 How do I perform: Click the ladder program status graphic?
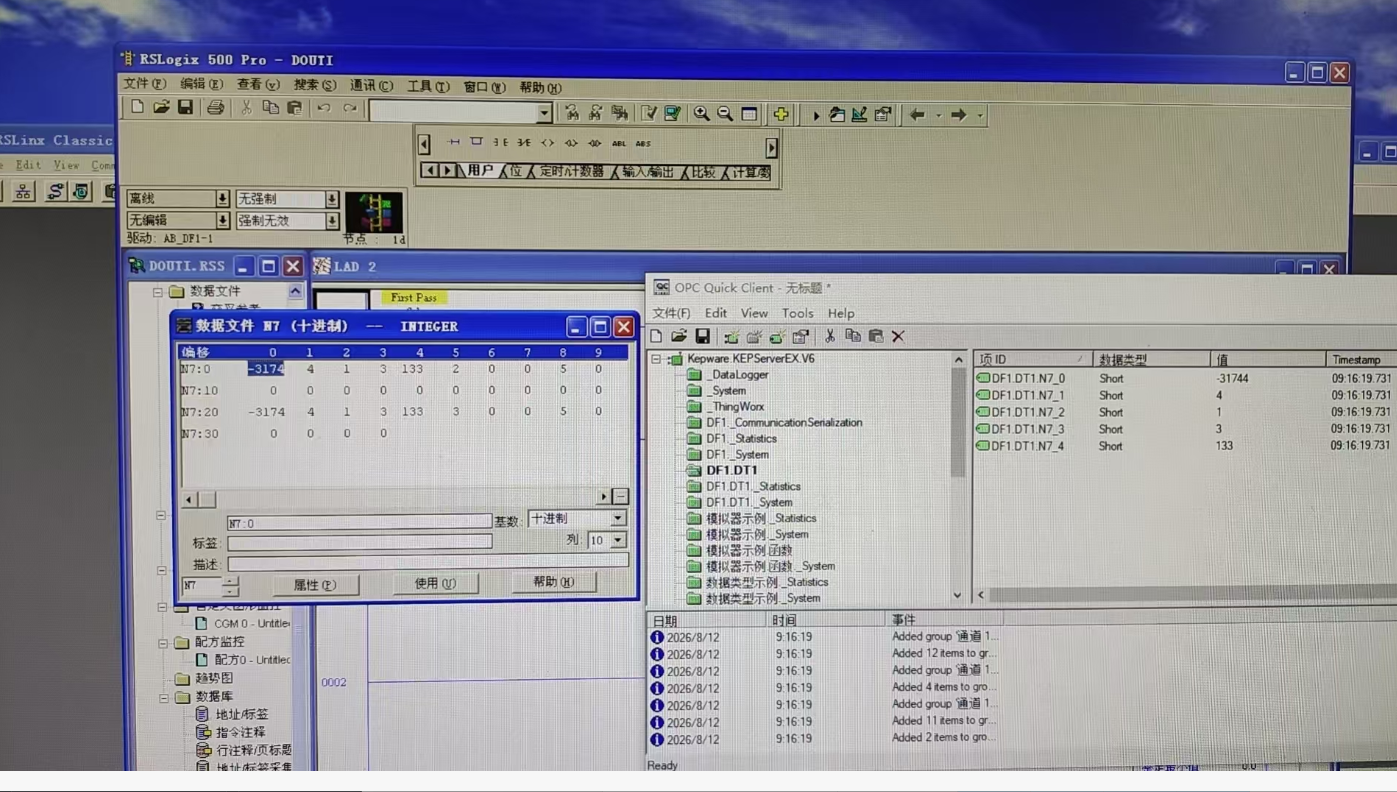coord(373,212)
